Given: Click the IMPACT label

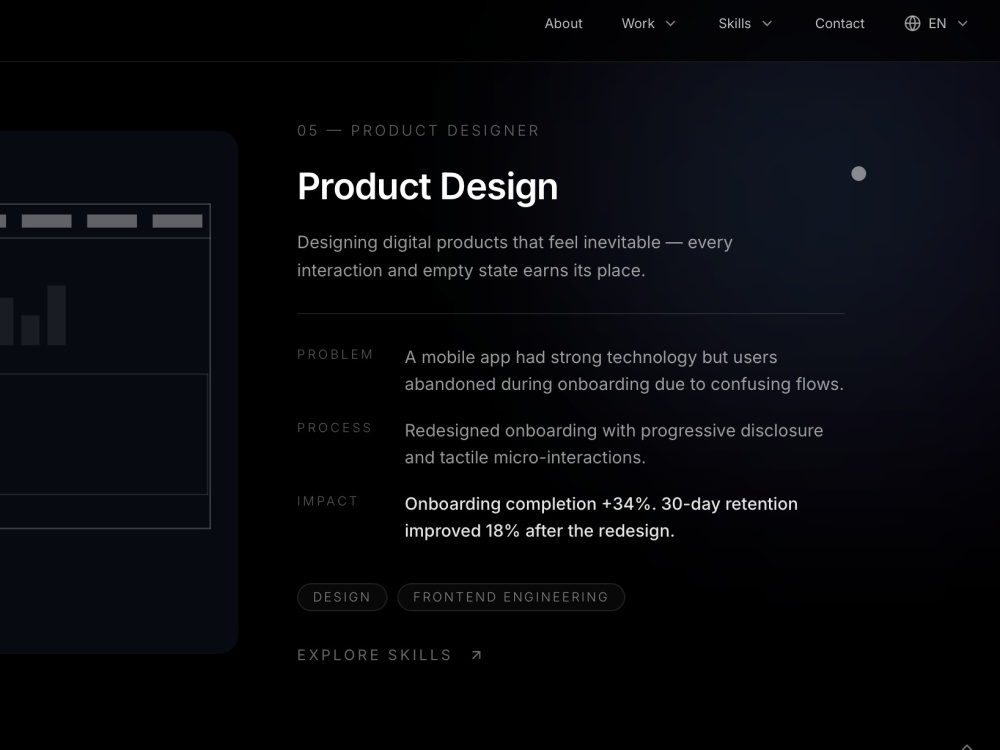Looking at the screenshot, I should point(327,501).
